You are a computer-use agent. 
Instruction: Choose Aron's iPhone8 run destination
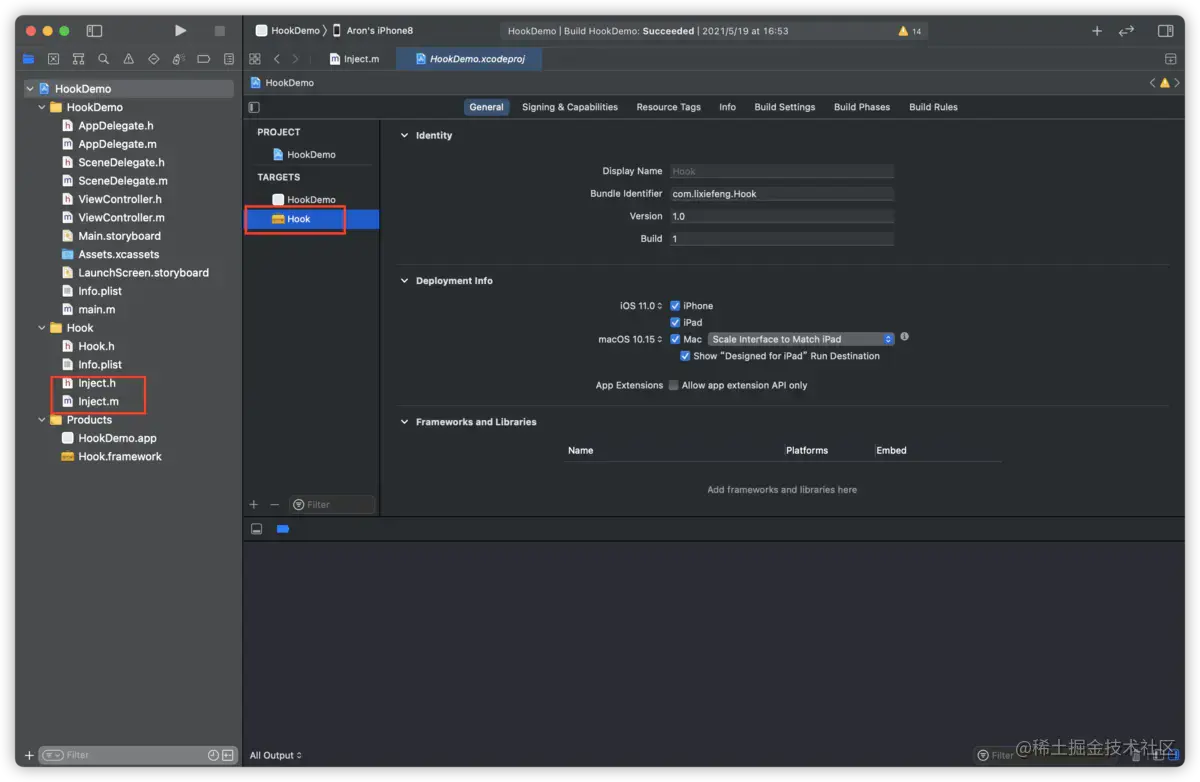tap(372, 31)
